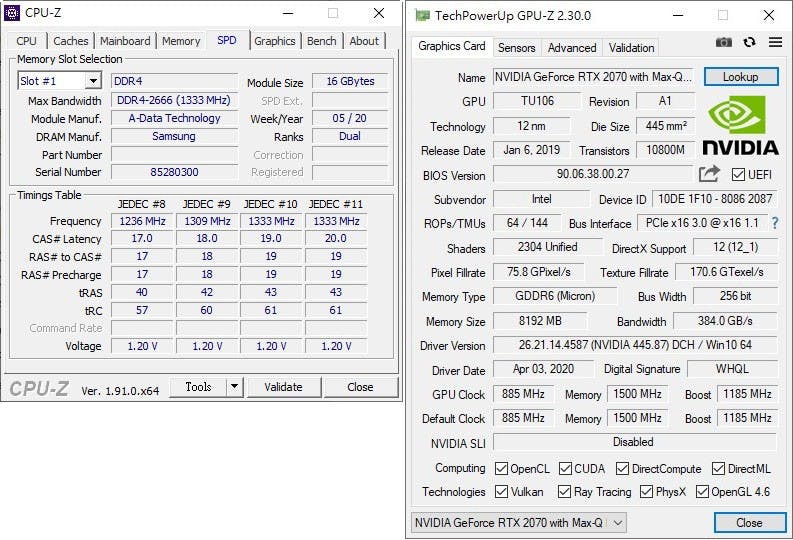The height and width of the screenshot is (540, 793).
Task: Click the GPU Name field
Action: tap(593, 77)
